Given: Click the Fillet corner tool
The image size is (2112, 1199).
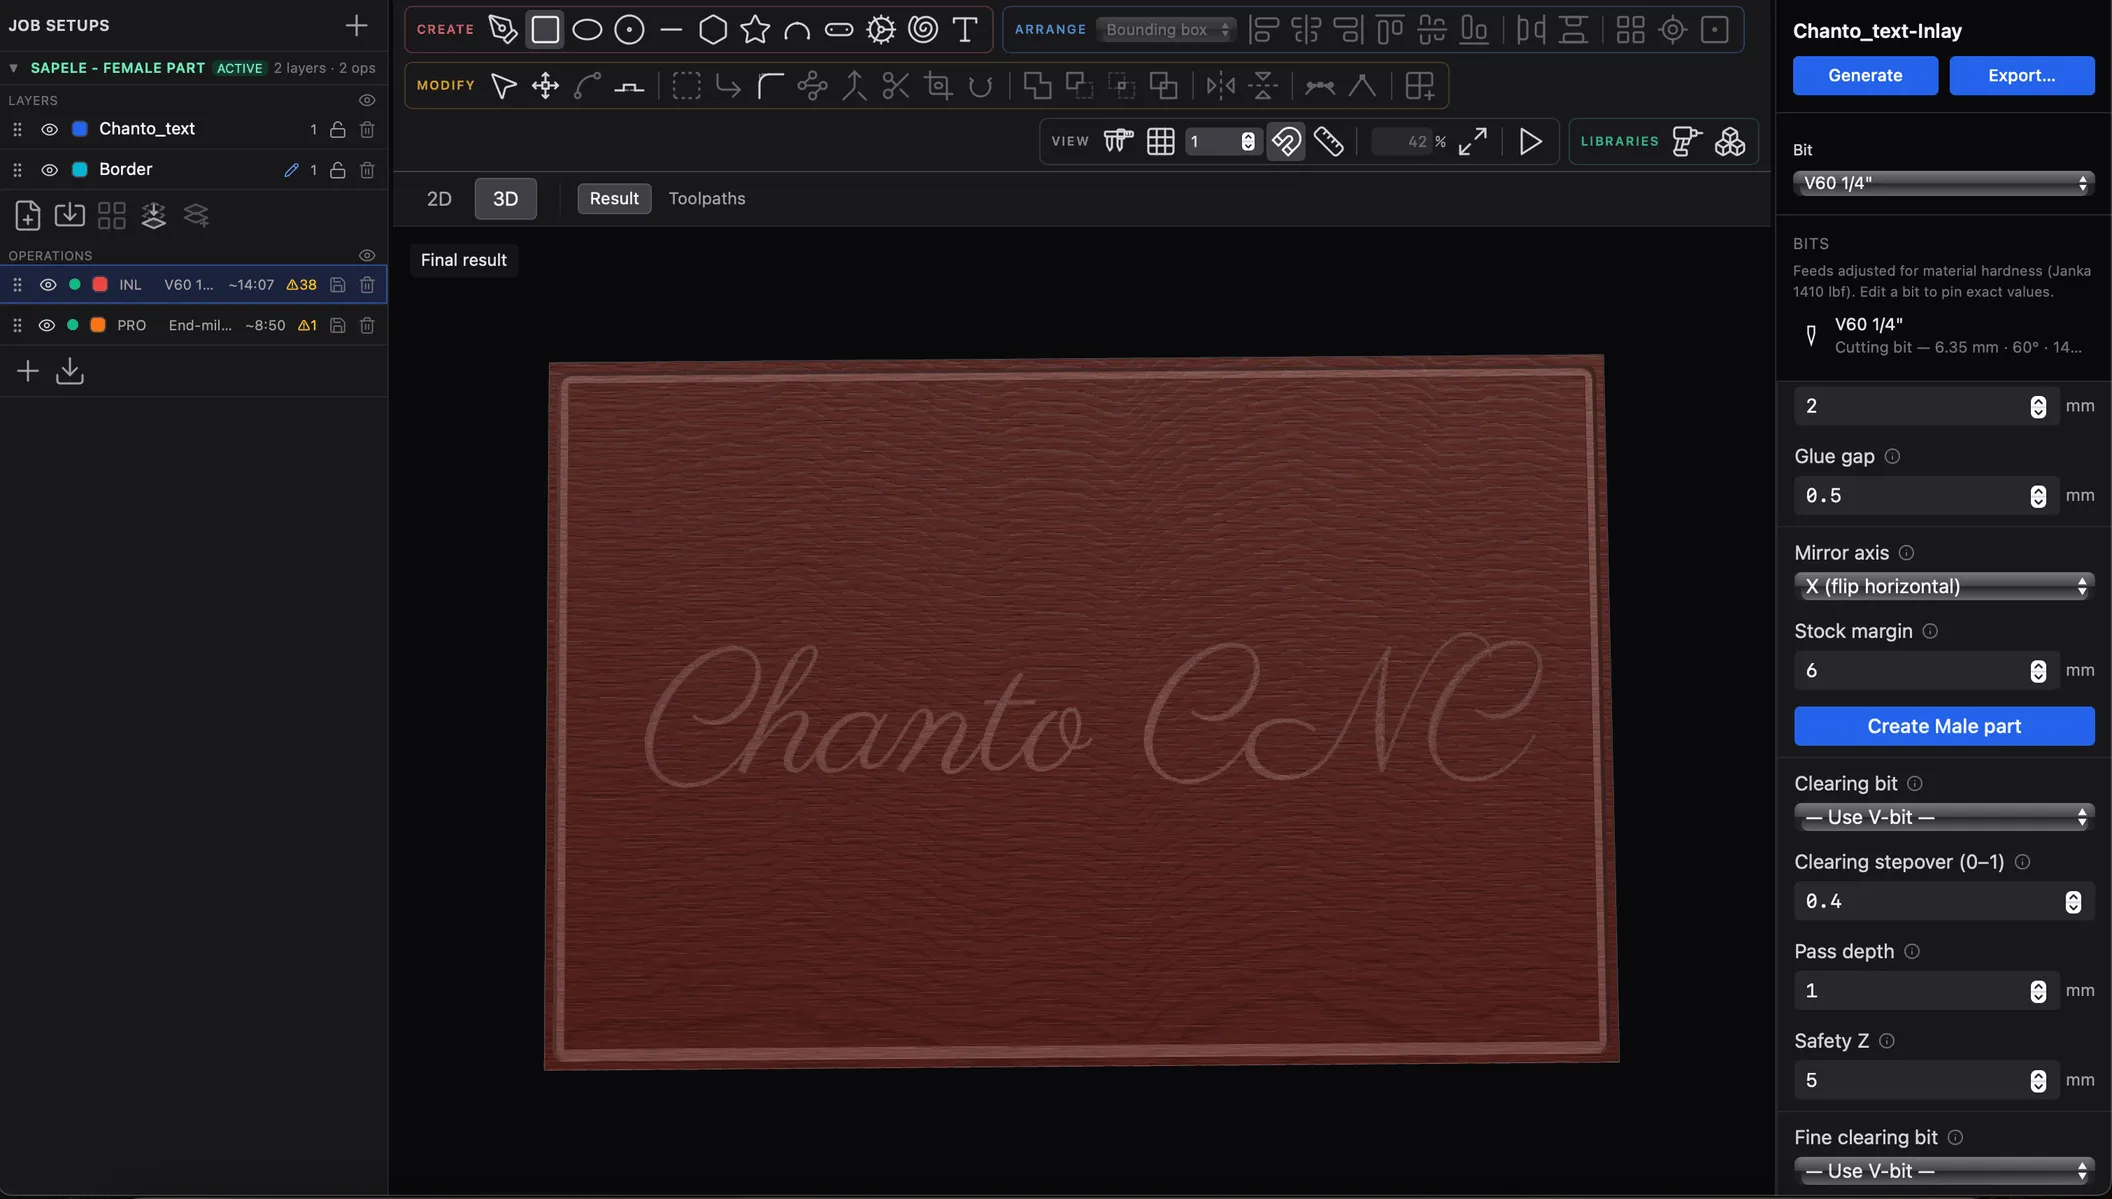Looking at the screenshot, I should tap(770, 86).
